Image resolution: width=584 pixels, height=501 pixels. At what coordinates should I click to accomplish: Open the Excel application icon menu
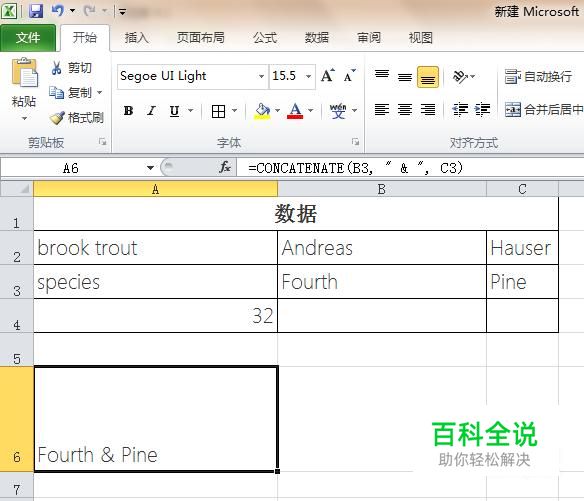click(x=9, y=11)
